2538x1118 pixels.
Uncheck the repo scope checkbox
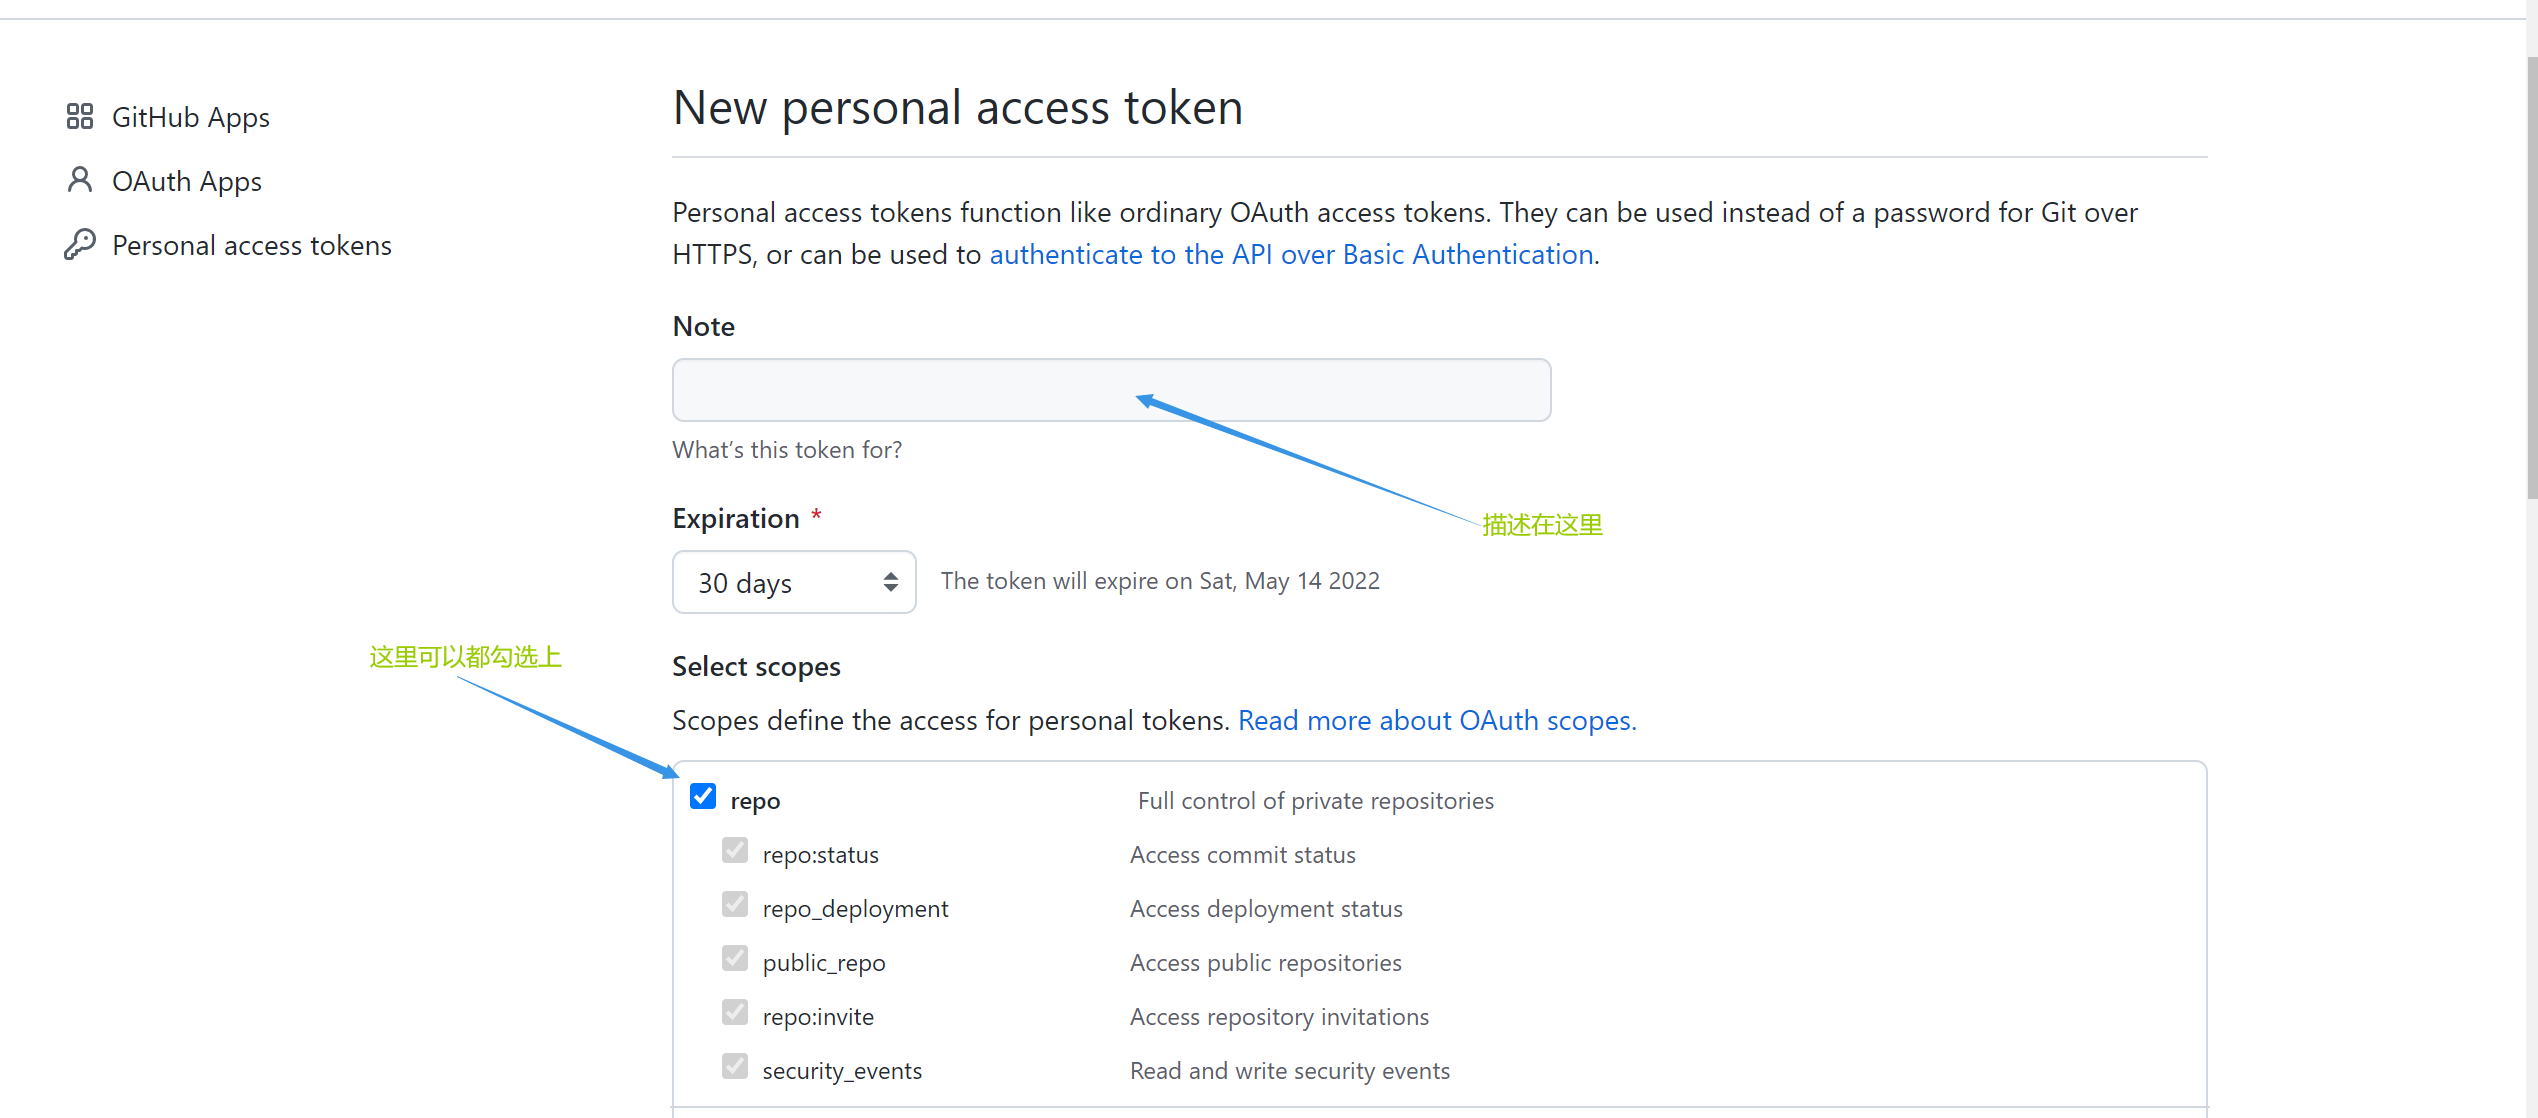(703, 797)
